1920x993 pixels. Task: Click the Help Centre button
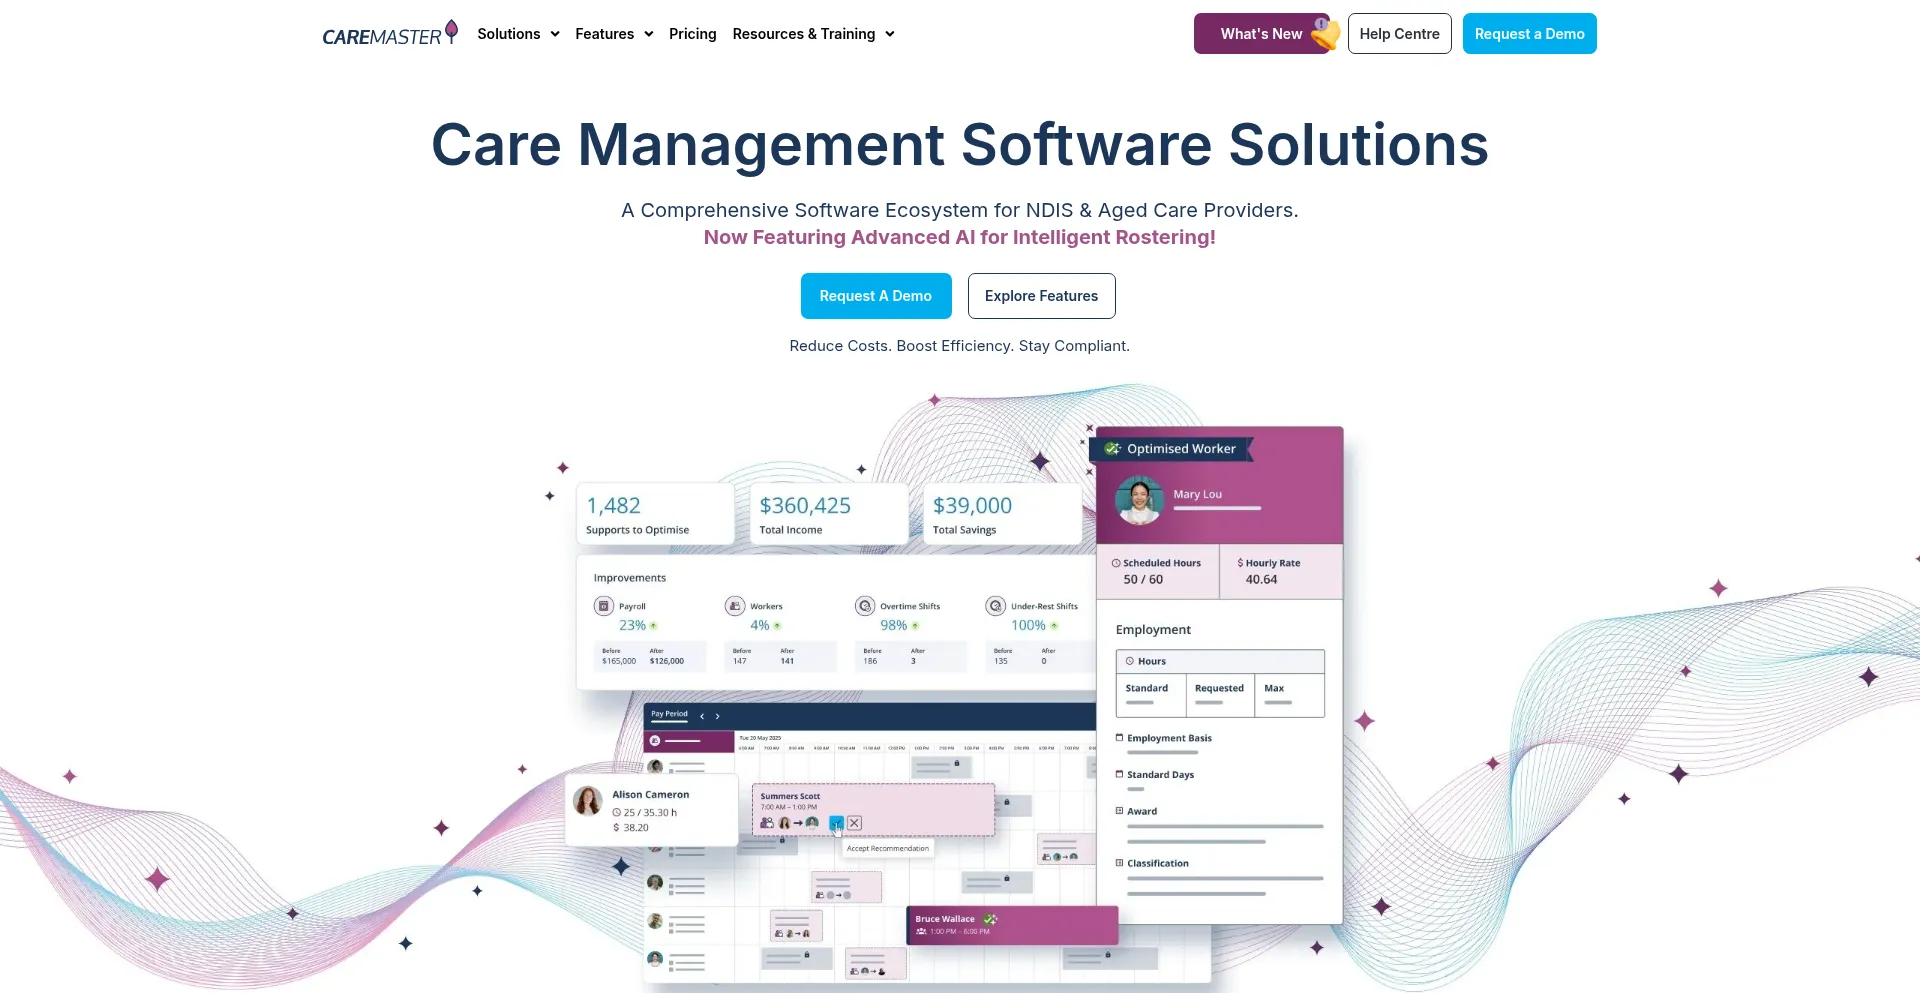pyautogui.click(x=1399, y=34)
